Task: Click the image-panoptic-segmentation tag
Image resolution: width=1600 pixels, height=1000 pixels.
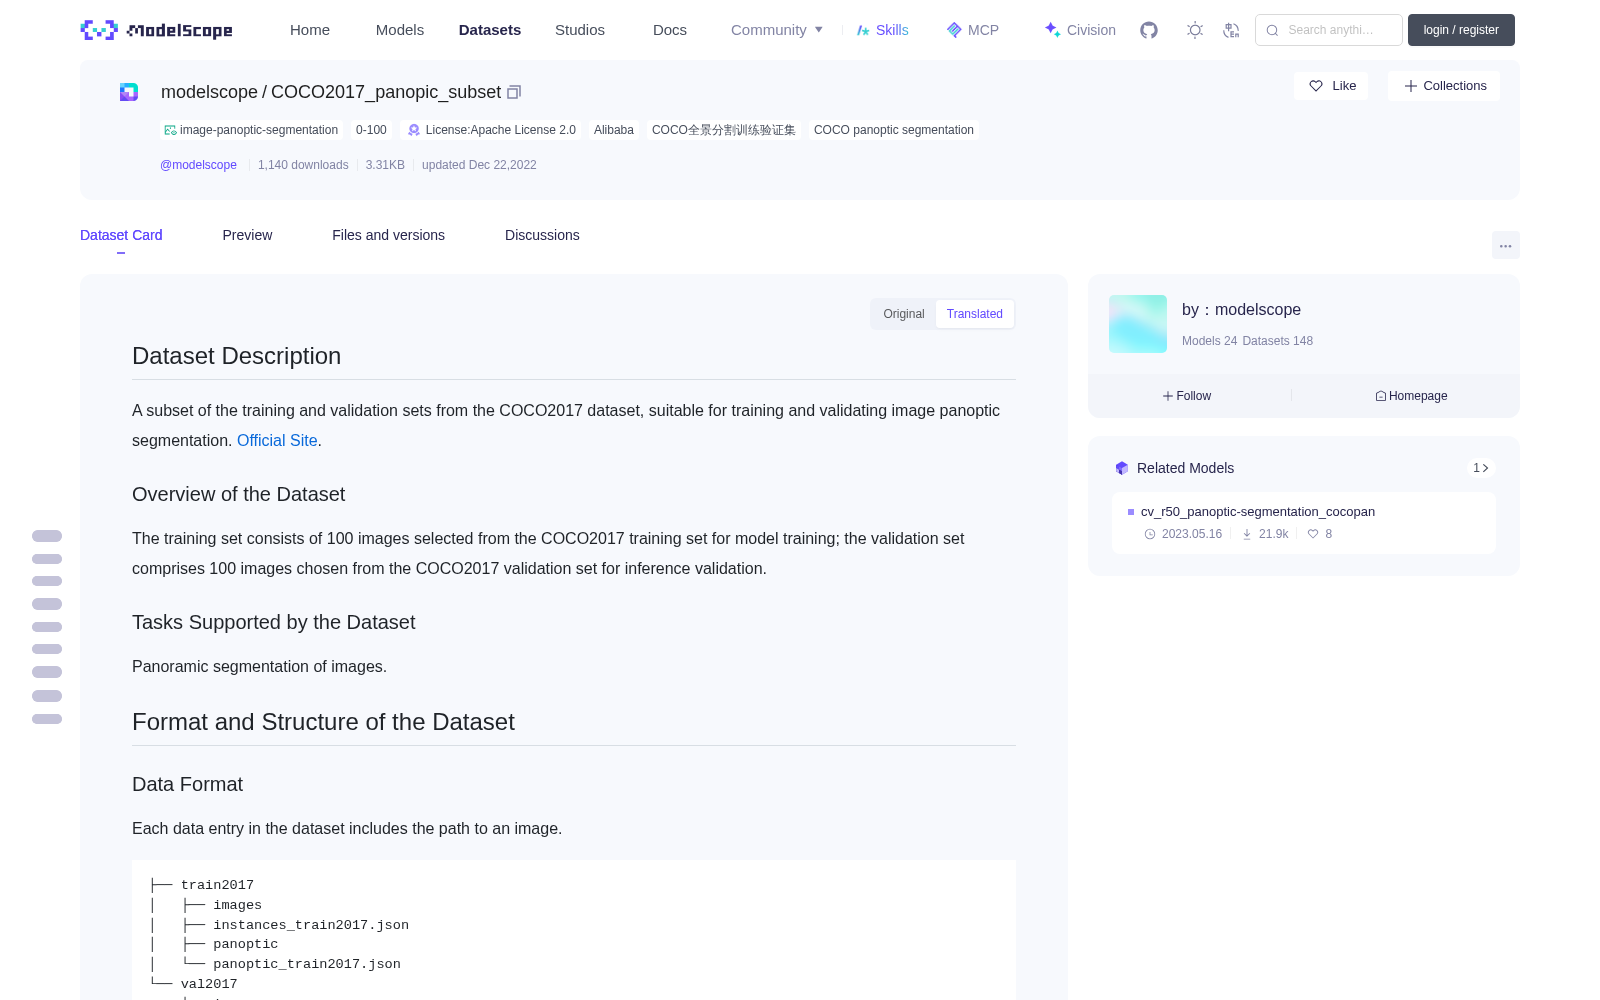Action: click(251, 130)
